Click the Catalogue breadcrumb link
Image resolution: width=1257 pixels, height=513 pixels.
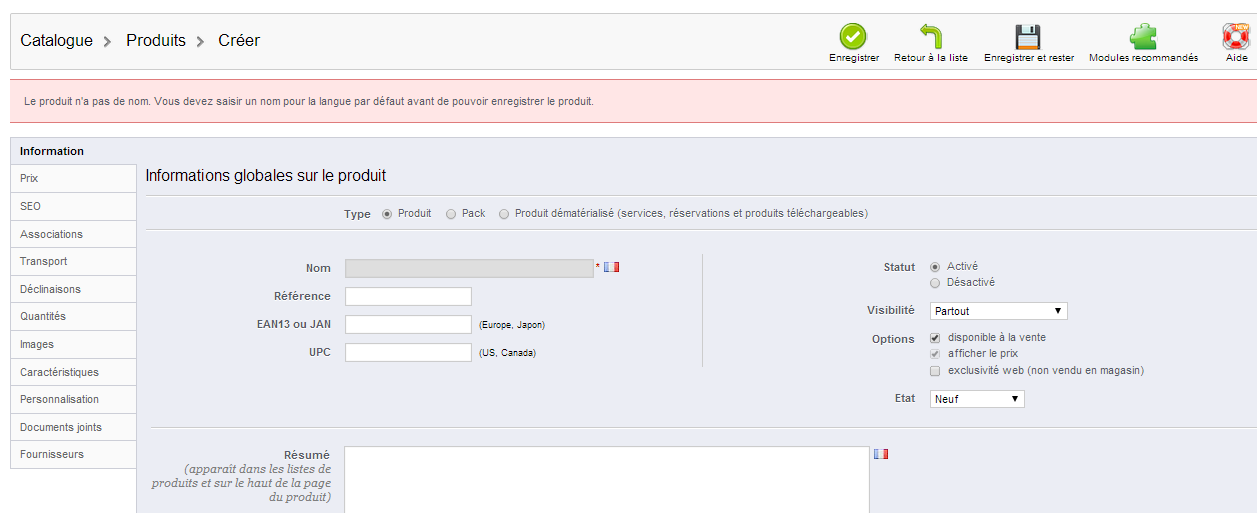click(56, 41)
